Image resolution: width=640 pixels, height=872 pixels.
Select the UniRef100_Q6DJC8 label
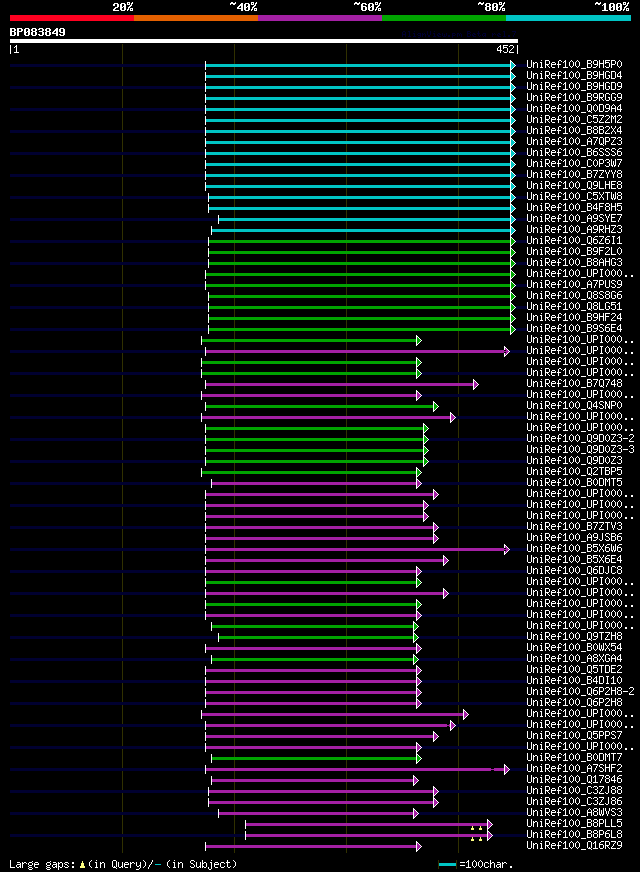click(x=574, y=571)
